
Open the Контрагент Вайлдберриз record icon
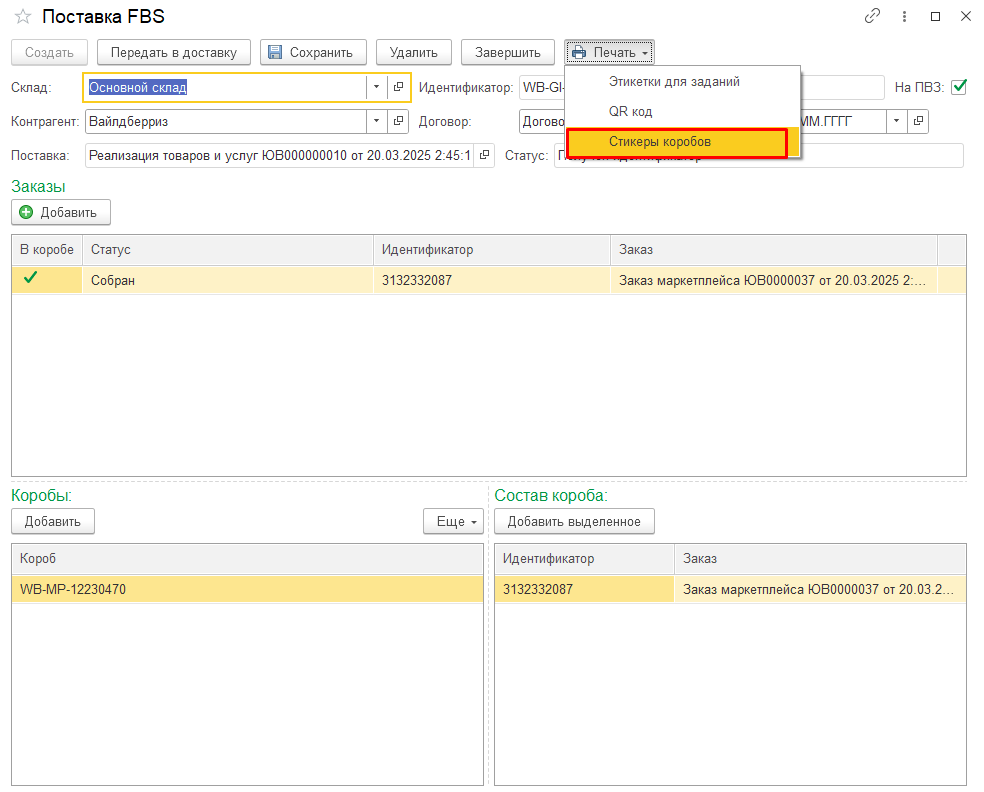click(x=398, y=121)
